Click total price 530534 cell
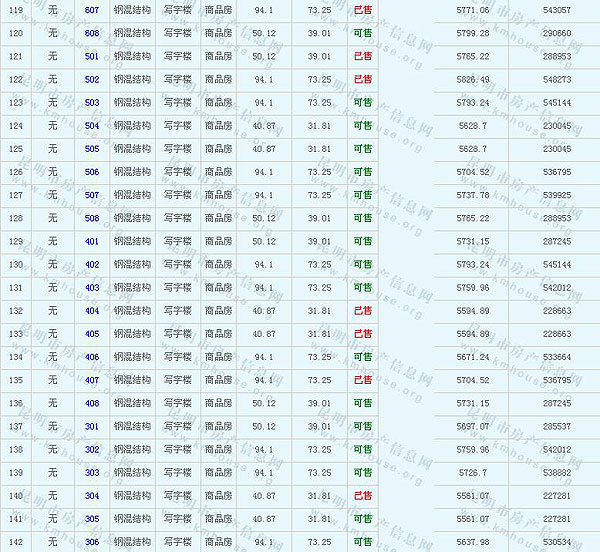The height and width of the screenshot is (552, 600). point(556,542)
